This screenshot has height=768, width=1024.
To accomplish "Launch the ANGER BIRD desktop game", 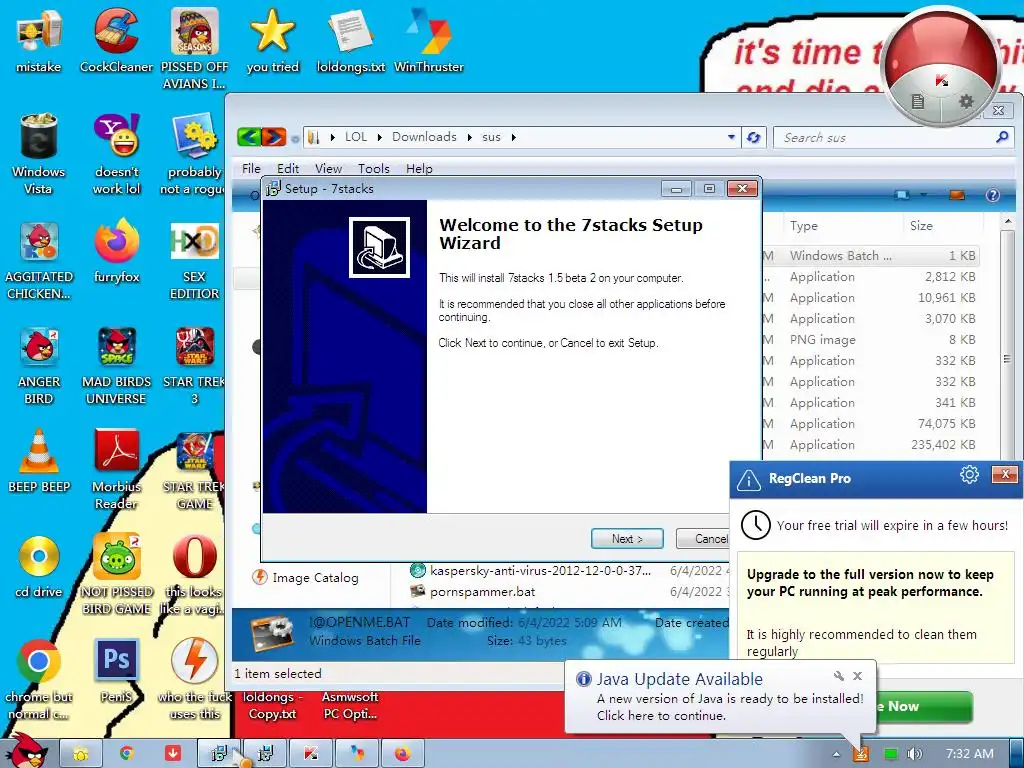I will click(x=39, y=364).
